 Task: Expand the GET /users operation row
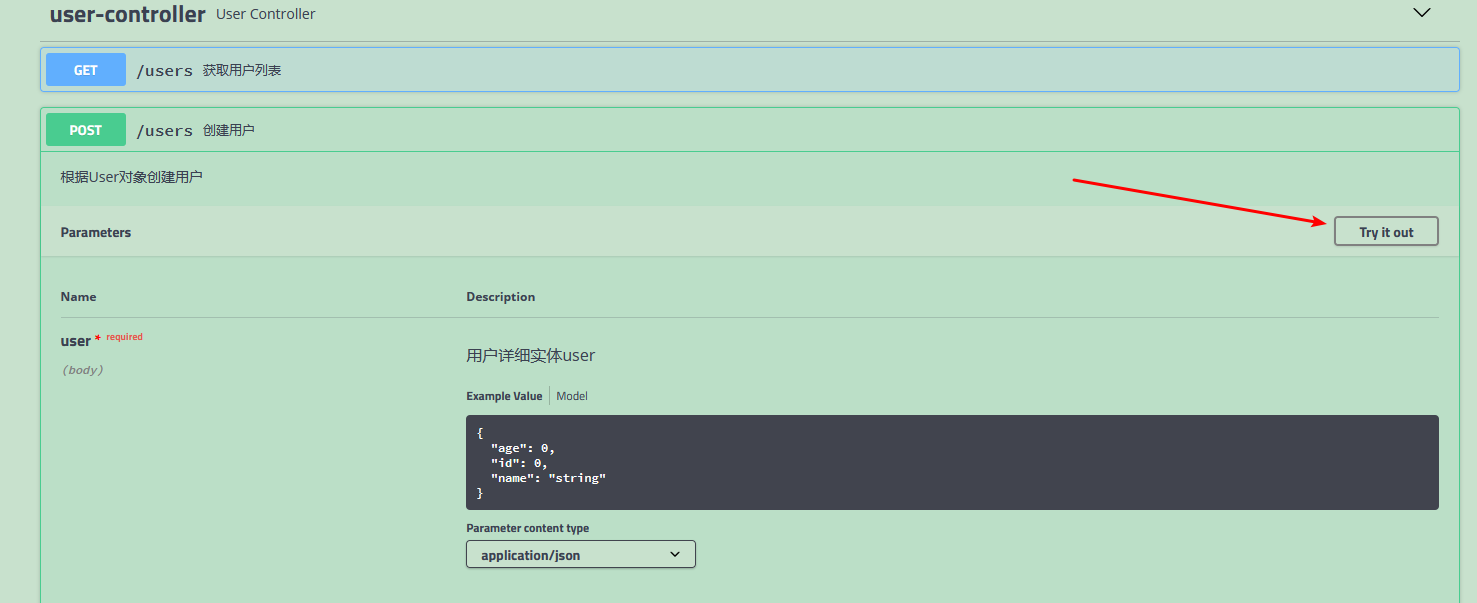(x=750, y=70)
